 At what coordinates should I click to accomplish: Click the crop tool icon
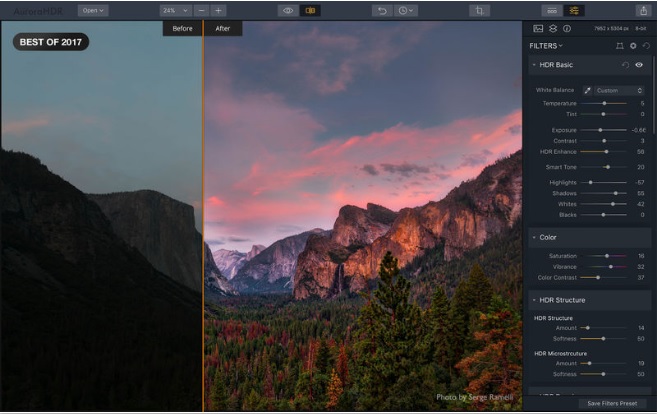tap(480, 10)
